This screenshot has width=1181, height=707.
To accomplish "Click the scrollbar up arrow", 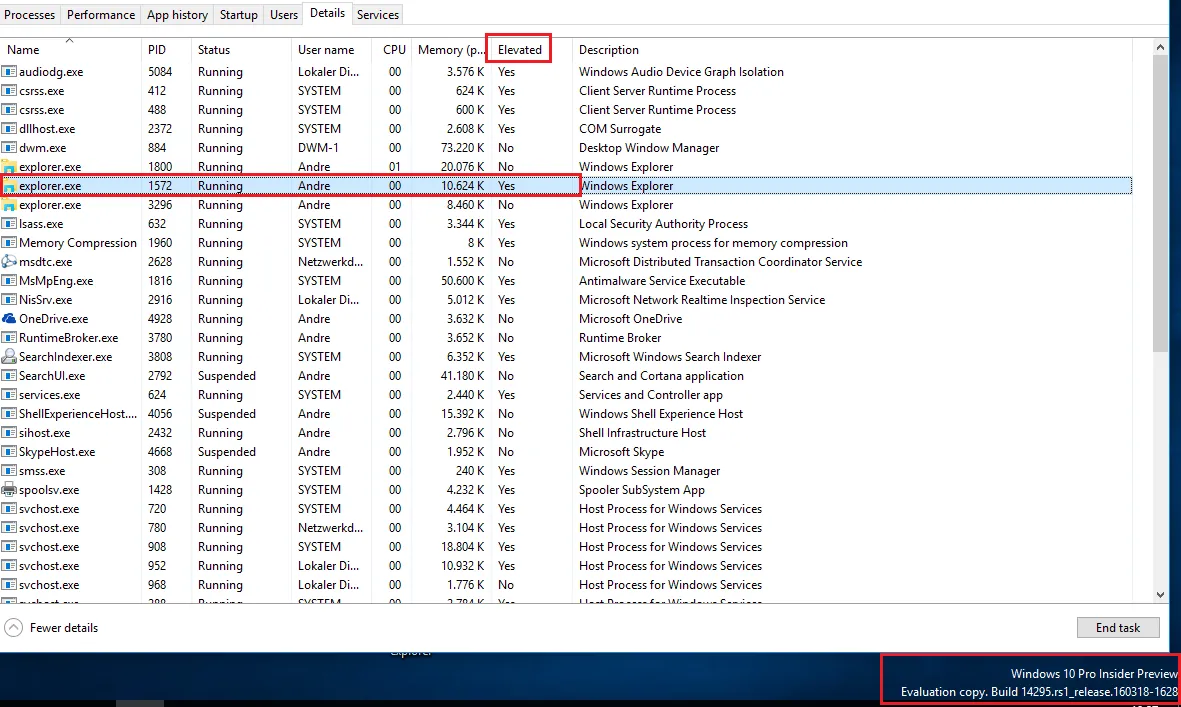I will pos(1160,47).
